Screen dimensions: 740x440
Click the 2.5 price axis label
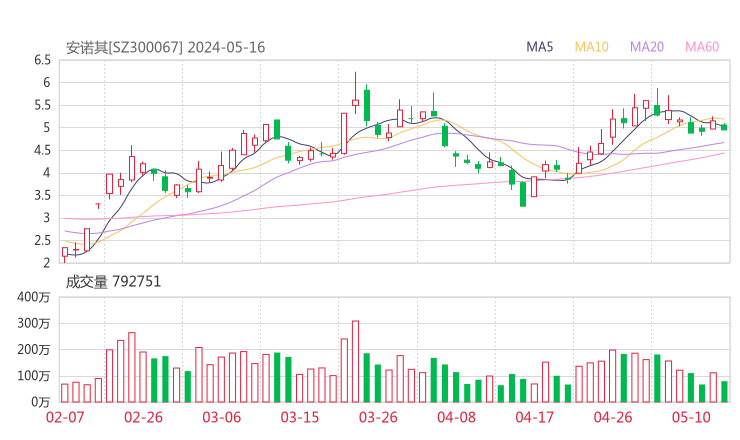pyautogui.click(x=42, y=241)
